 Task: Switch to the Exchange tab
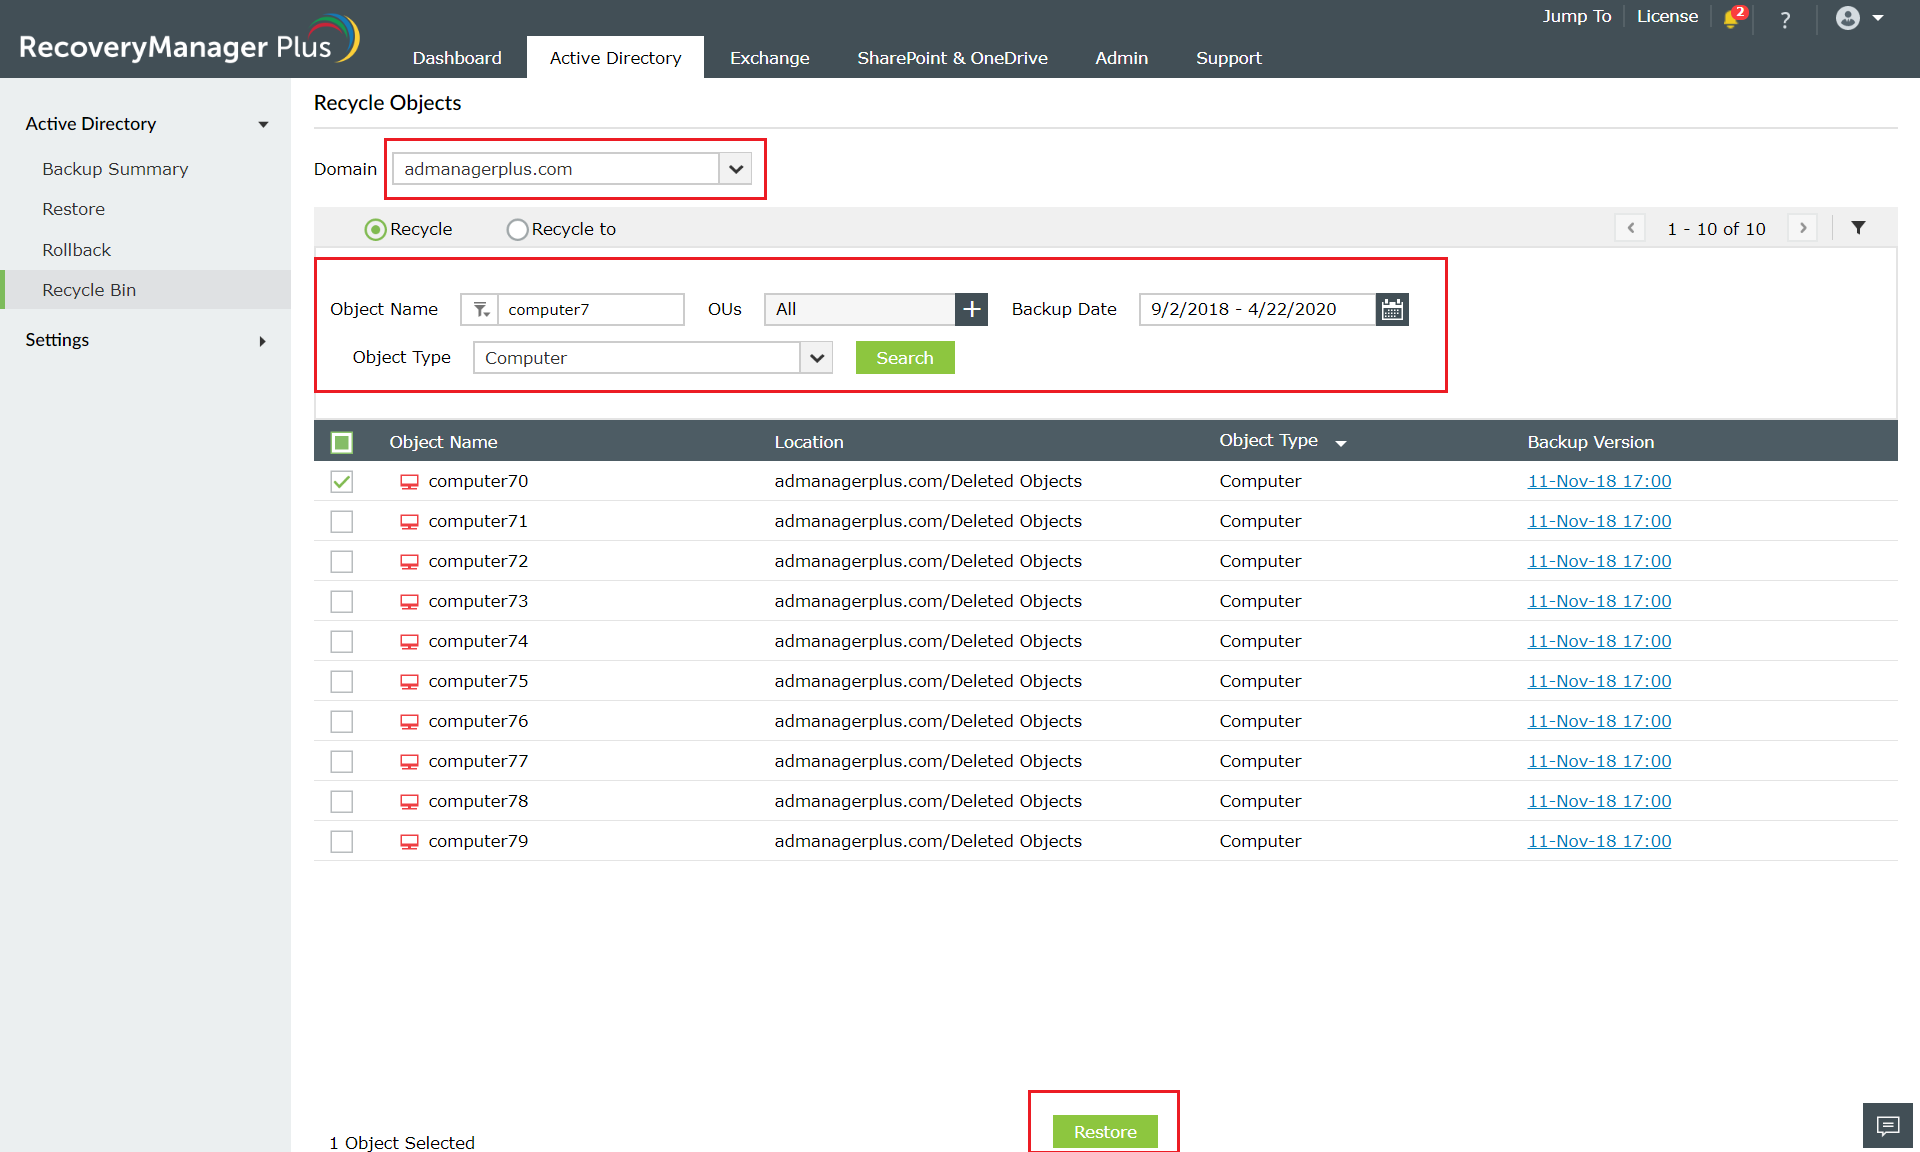coord(769,58)
